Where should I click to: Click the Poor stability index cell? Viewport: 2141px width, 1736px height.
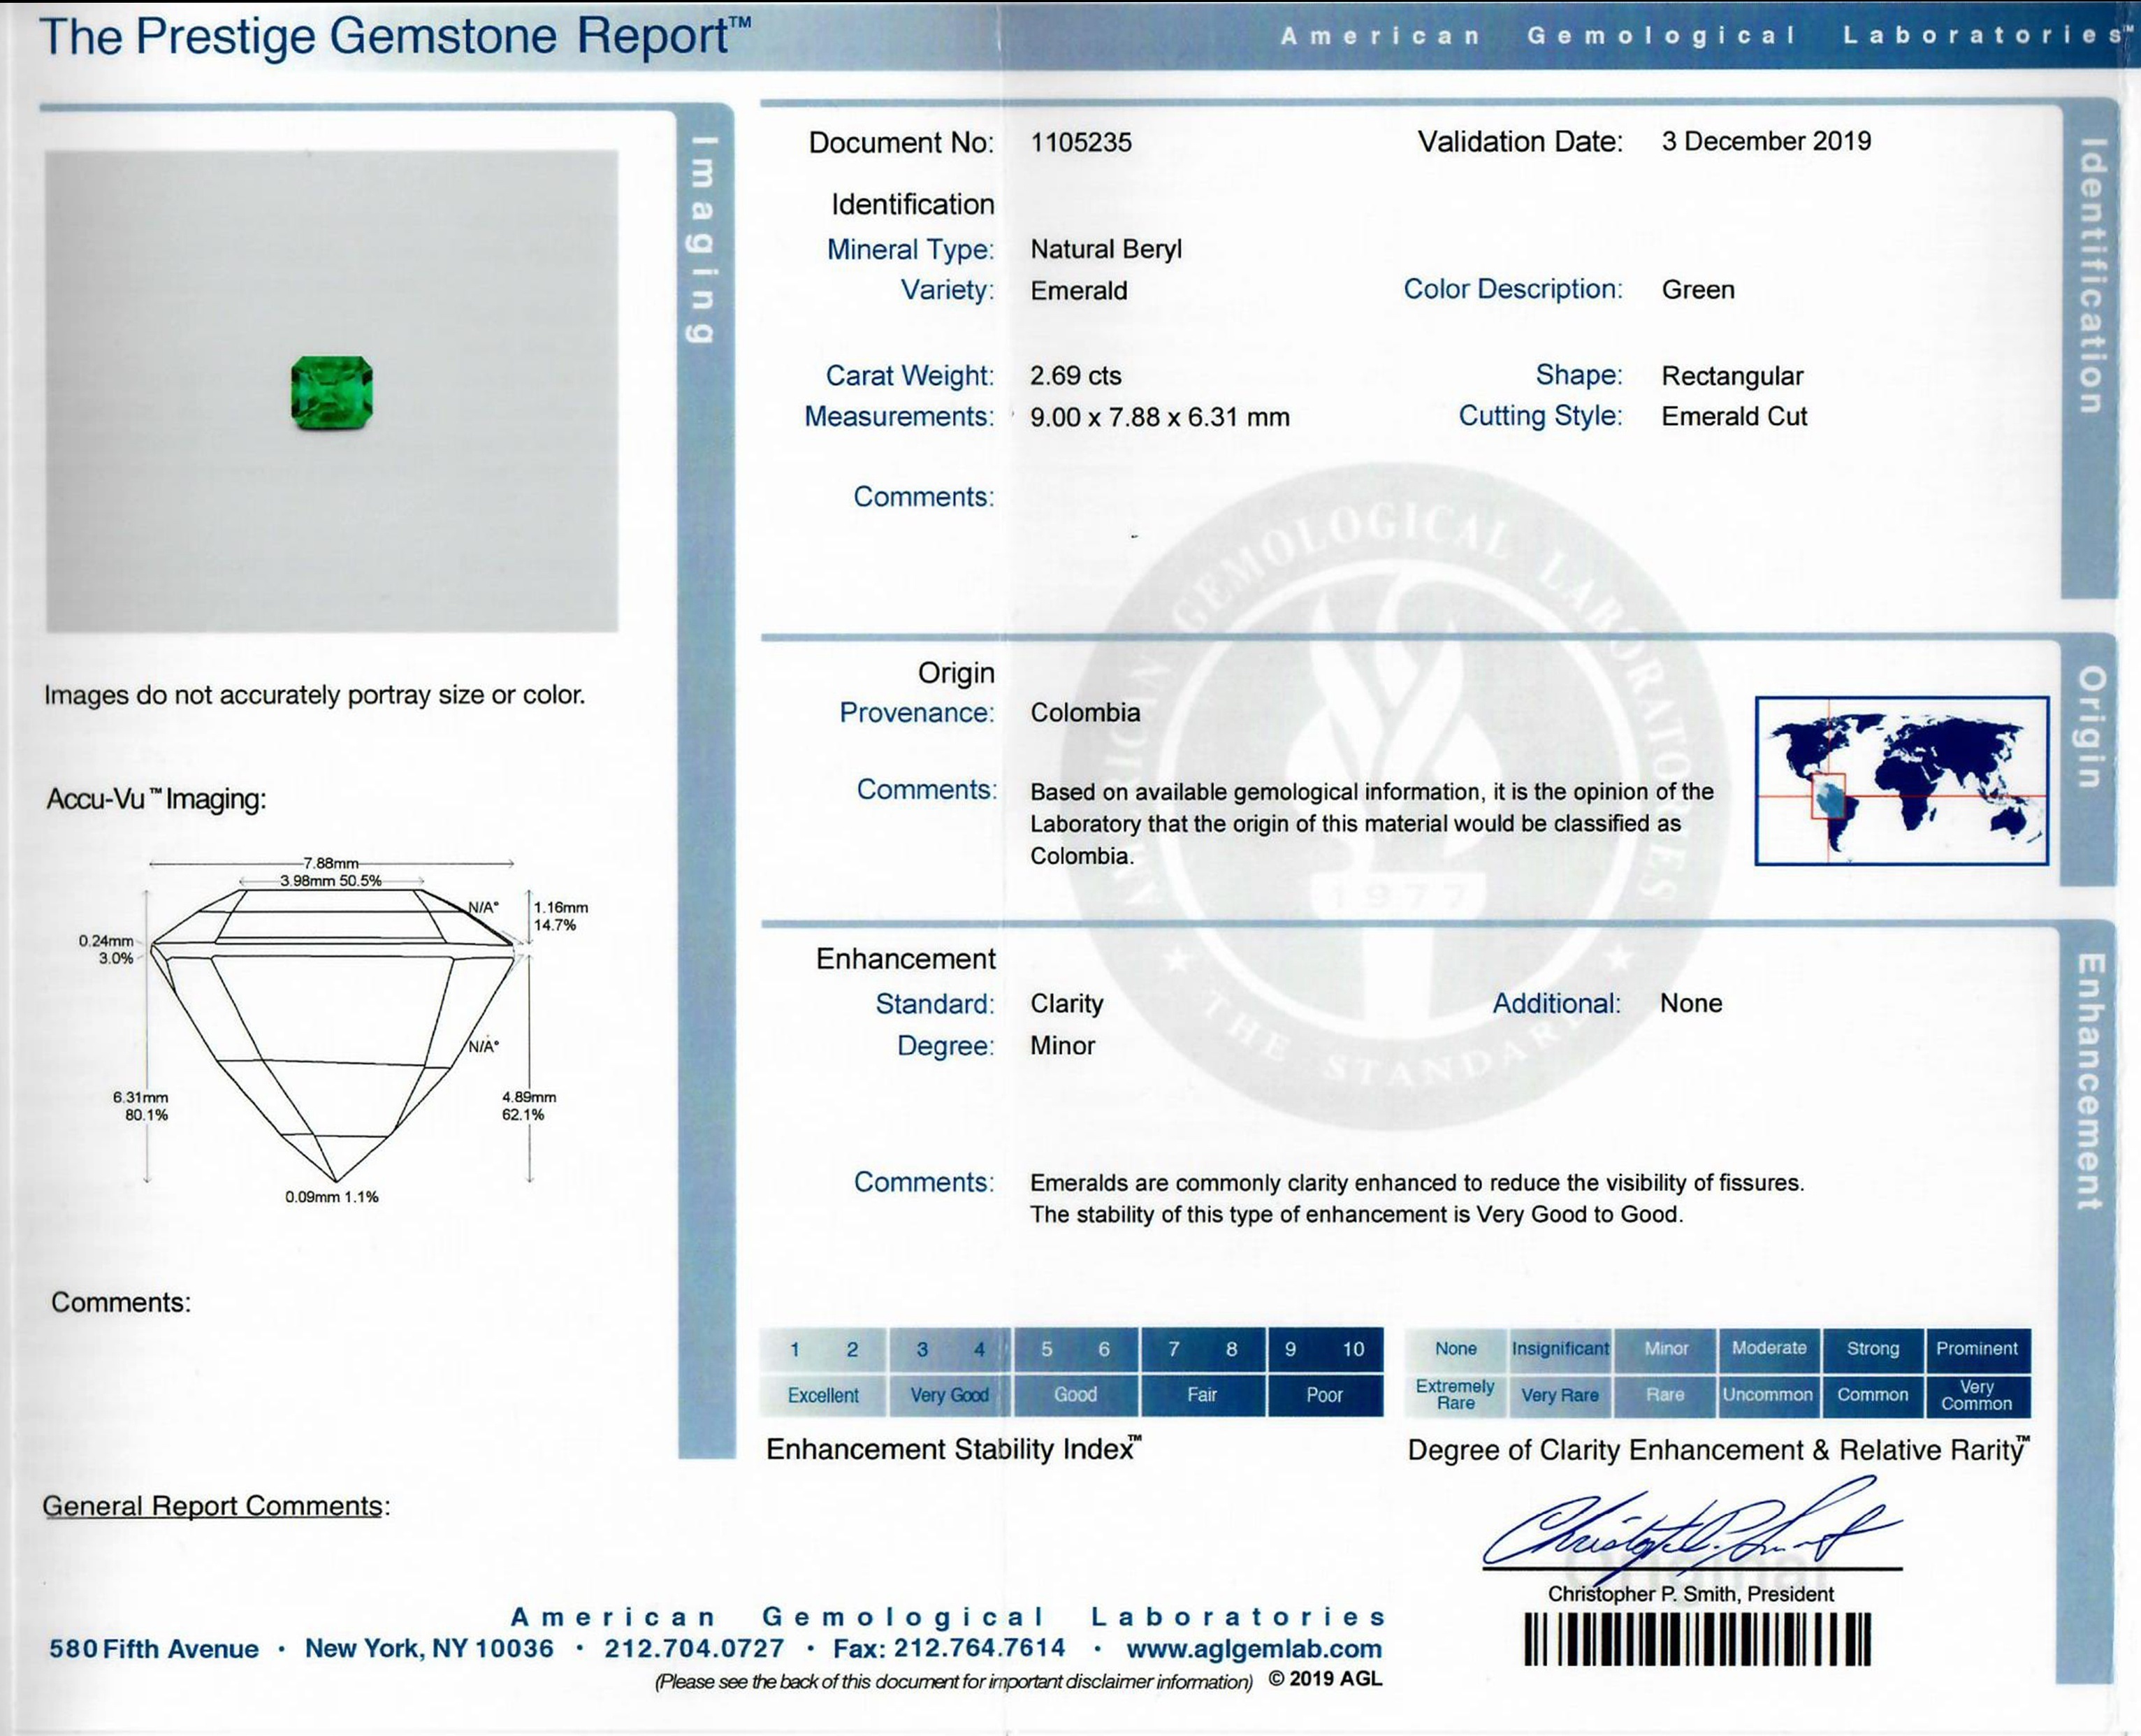pyautogui.click(x=1325, y=1395)
